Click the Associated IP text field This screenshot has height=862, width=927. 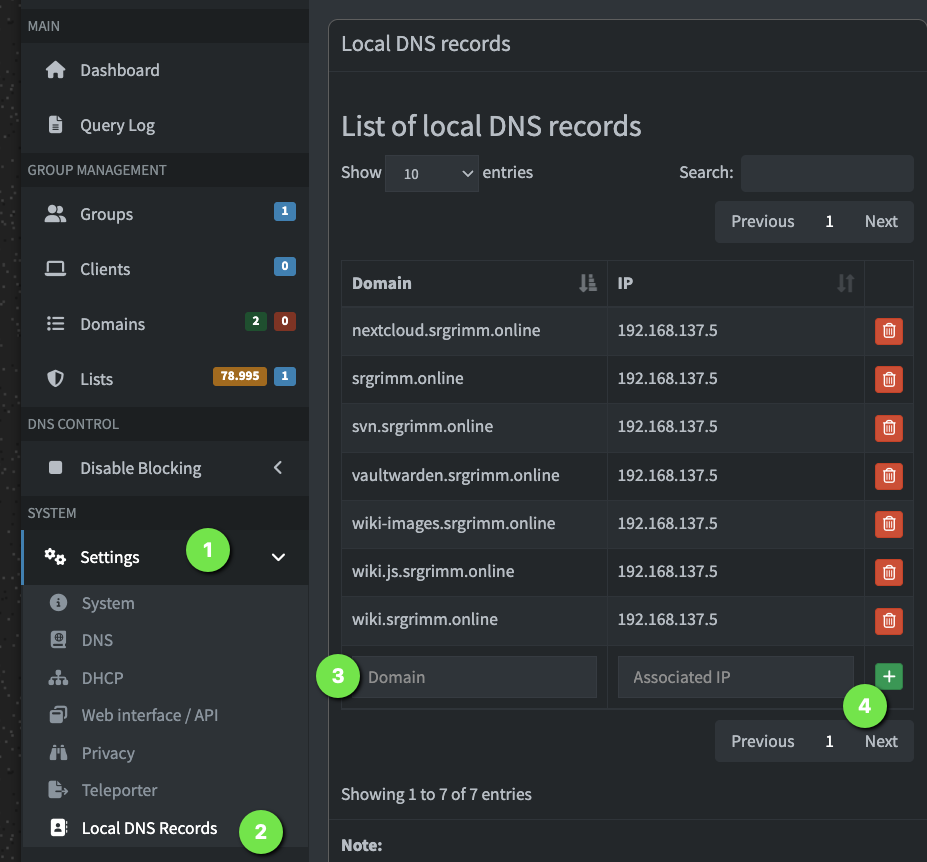click(x=735, y=677)
